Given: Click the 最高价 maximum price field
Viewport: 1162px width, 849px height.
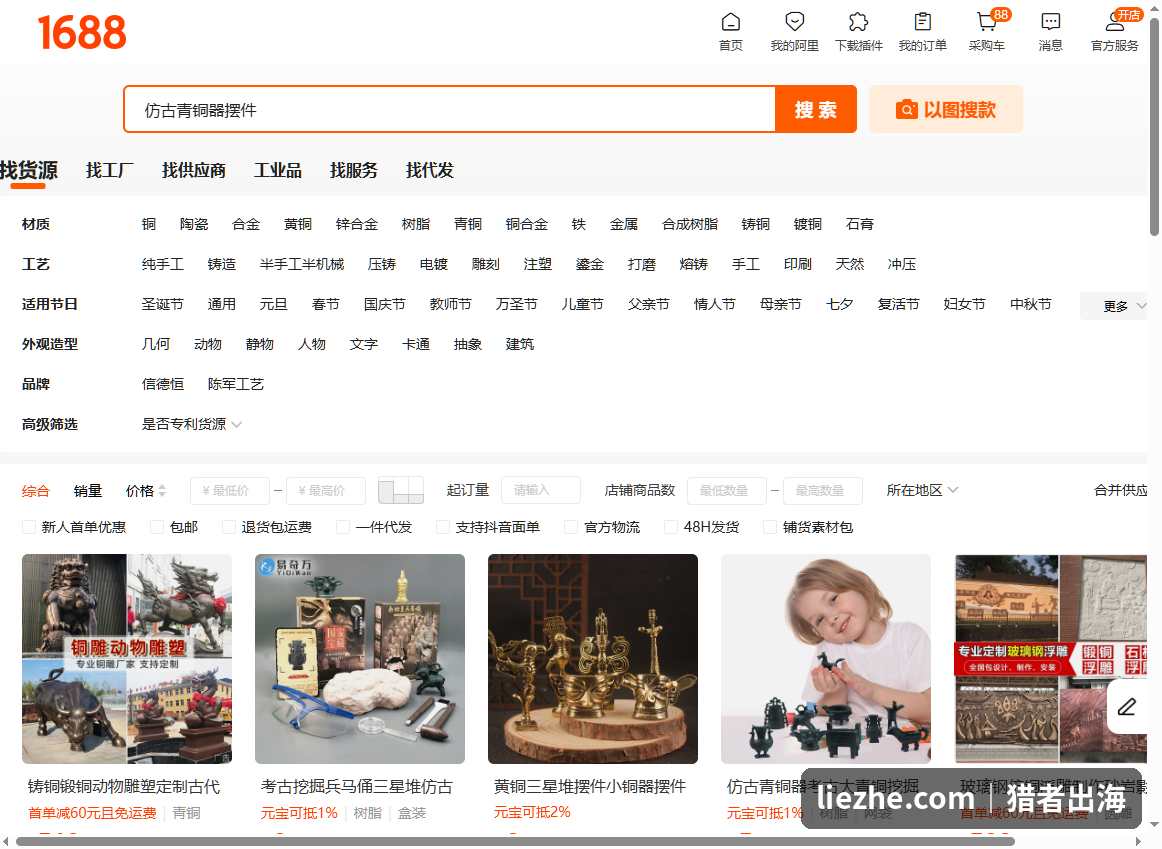Looking at the screenshot, I should [326, 490].
